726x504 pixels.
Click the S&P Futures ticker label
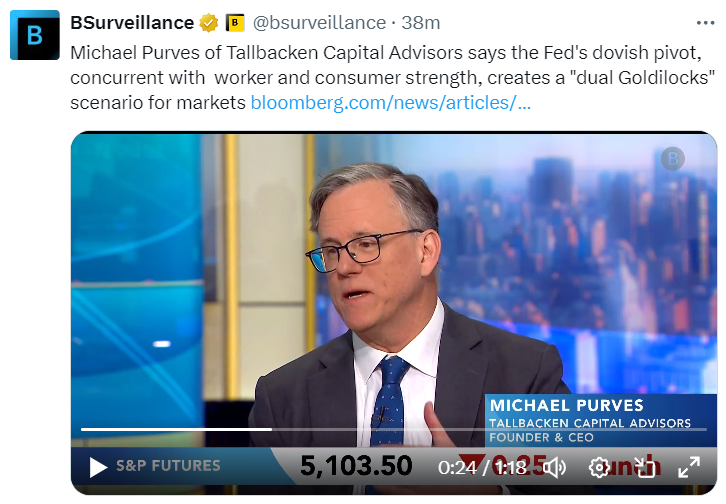click(x=168, y=465)
